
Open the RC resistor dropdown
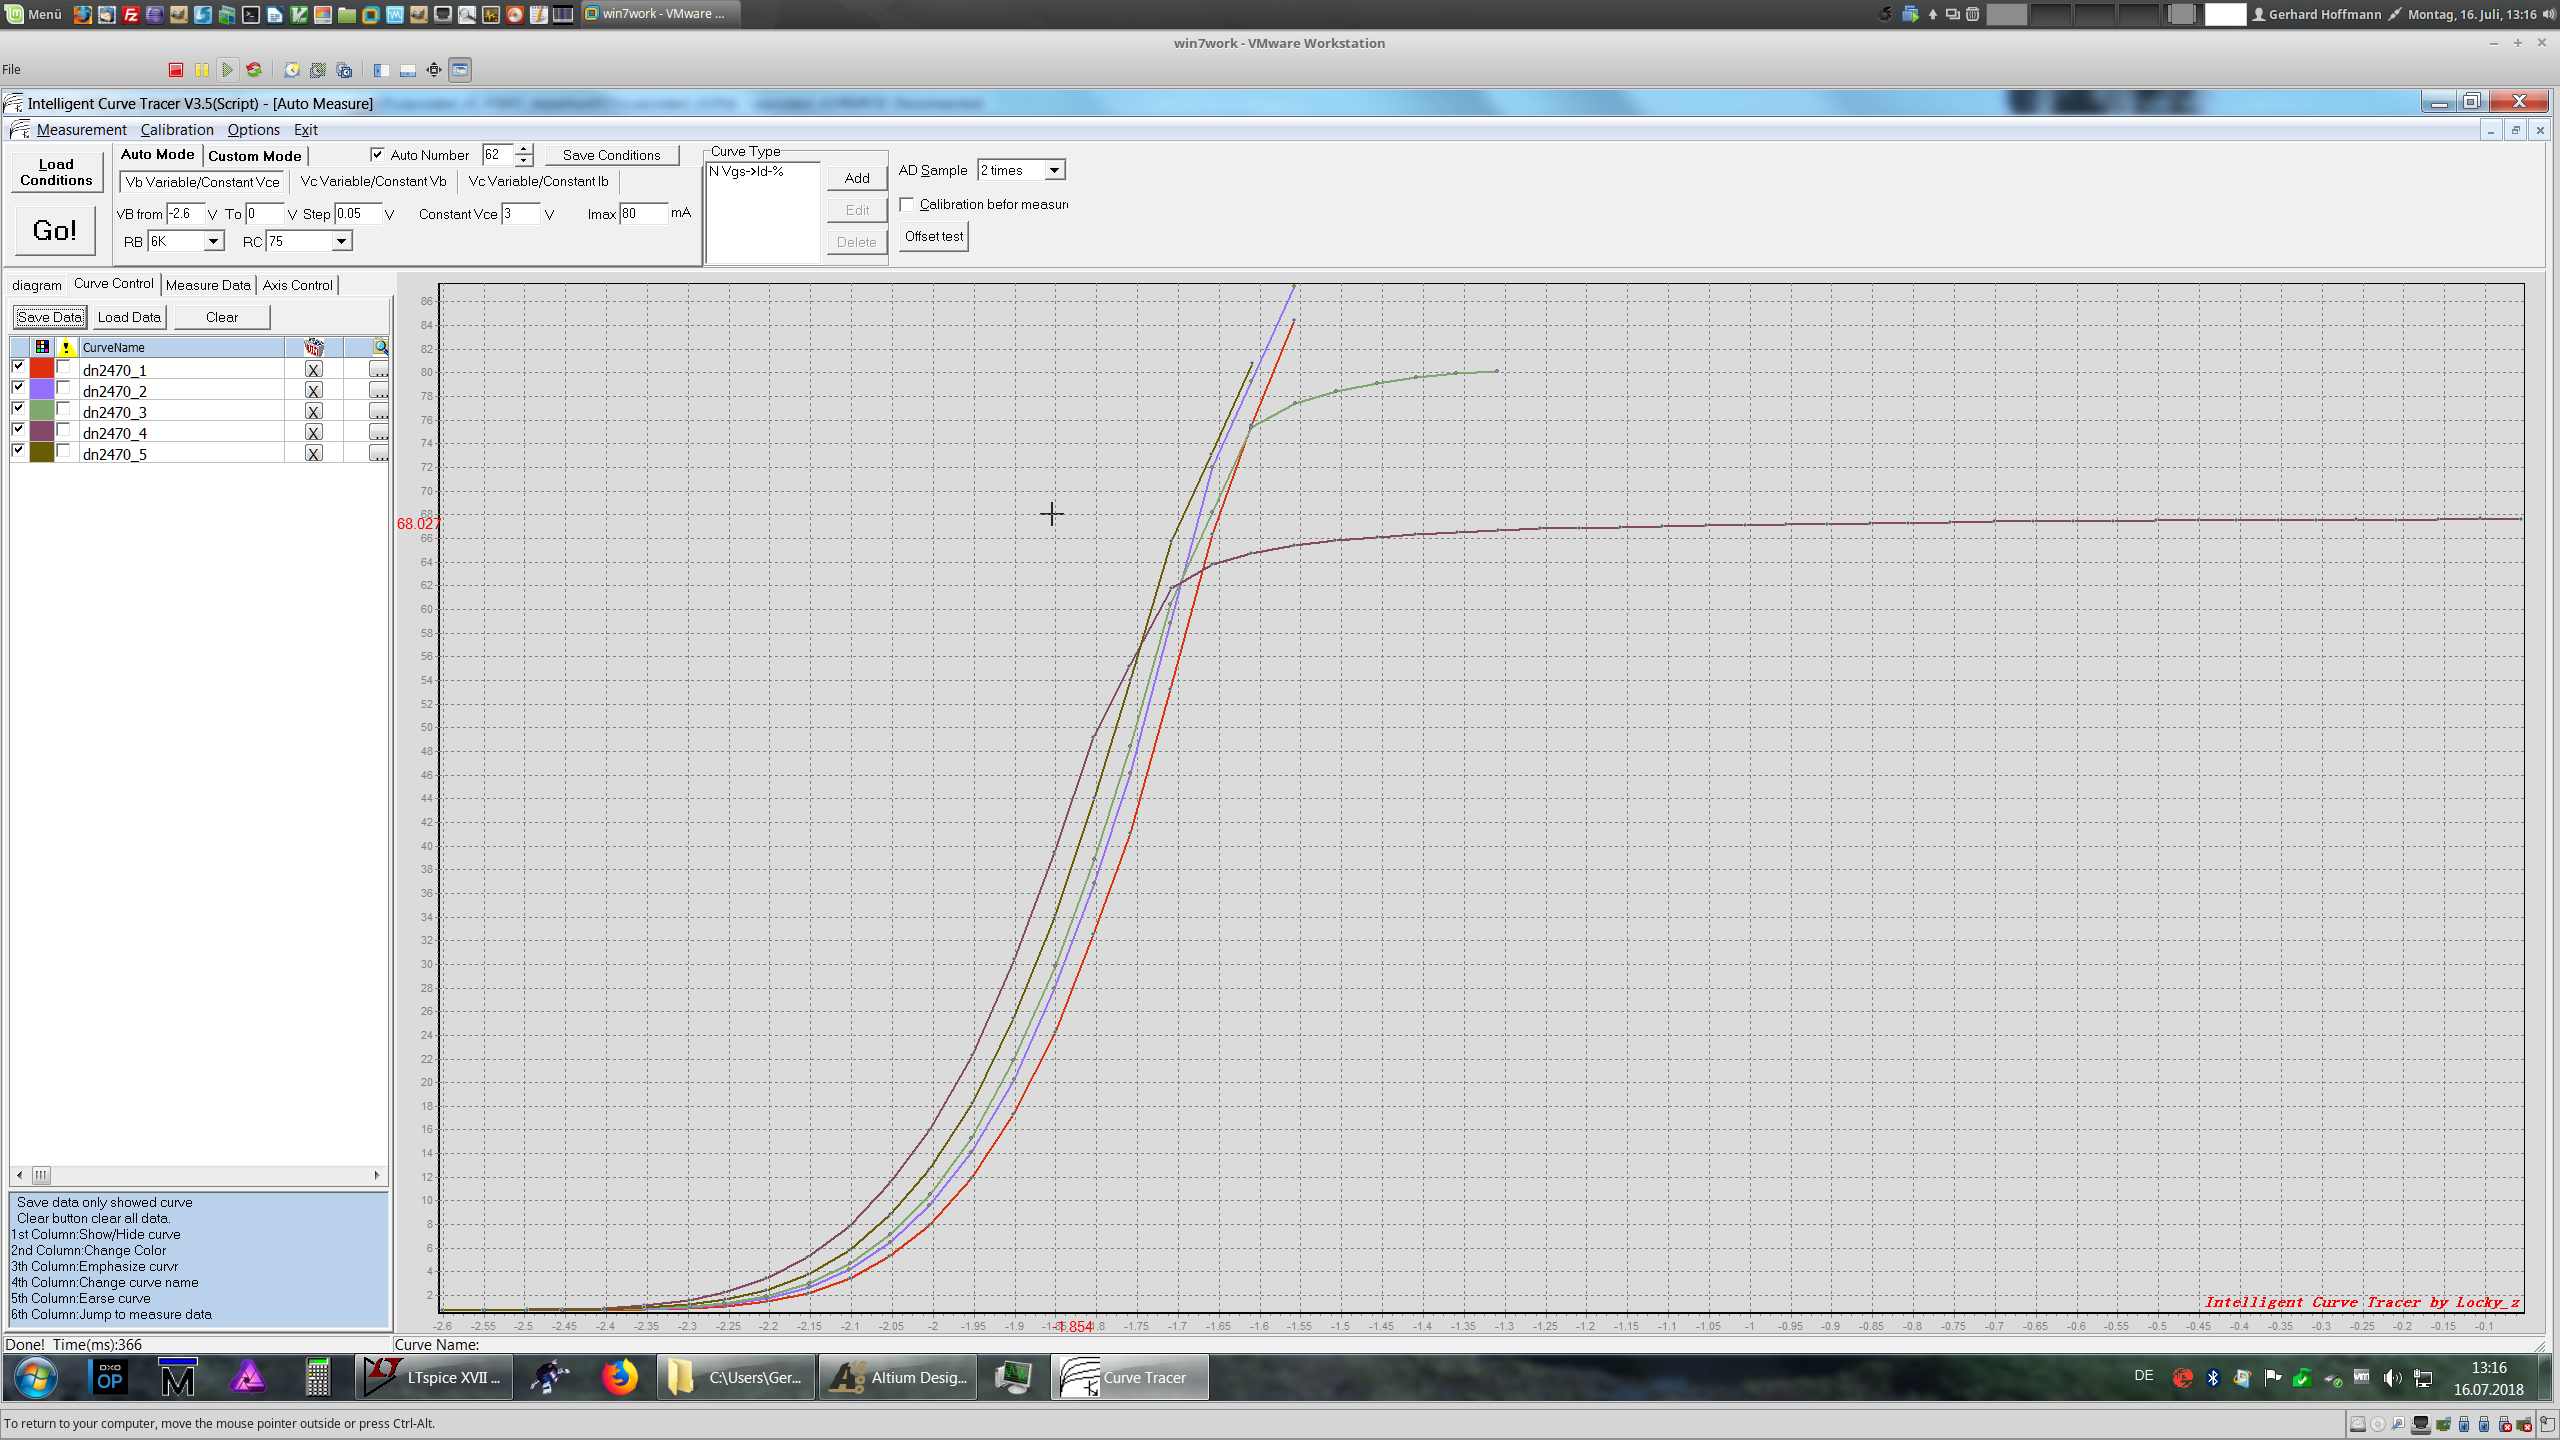click(x=342, y=242)
